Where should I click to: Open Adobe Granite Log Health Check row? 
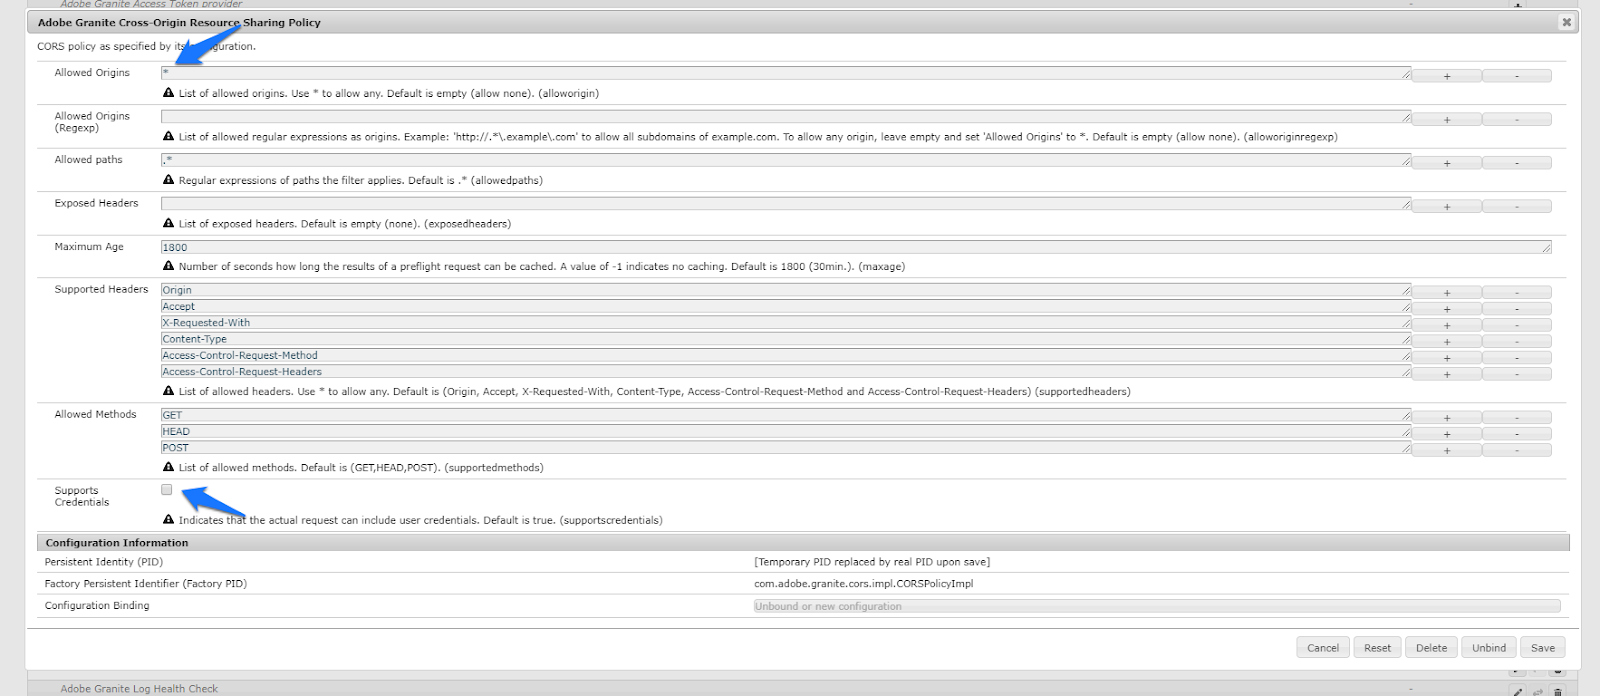click(x=139, y=689)
